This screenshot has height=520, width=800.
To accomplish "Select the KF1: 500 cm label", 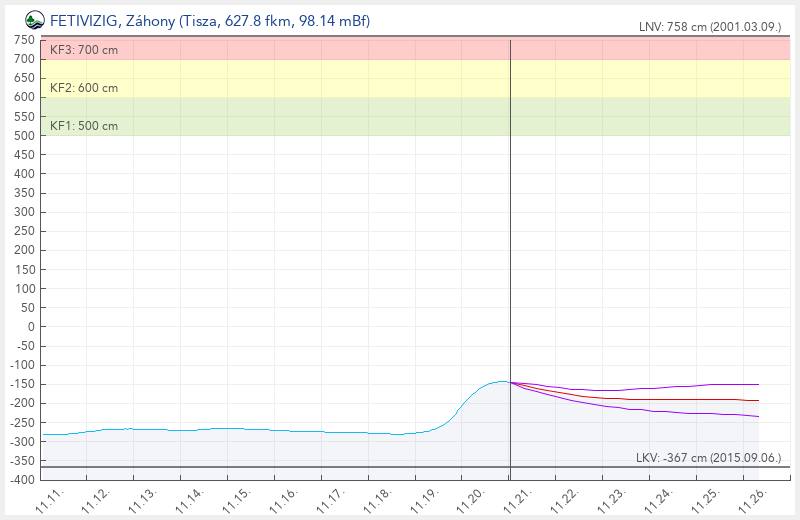I will coord(84,126).
